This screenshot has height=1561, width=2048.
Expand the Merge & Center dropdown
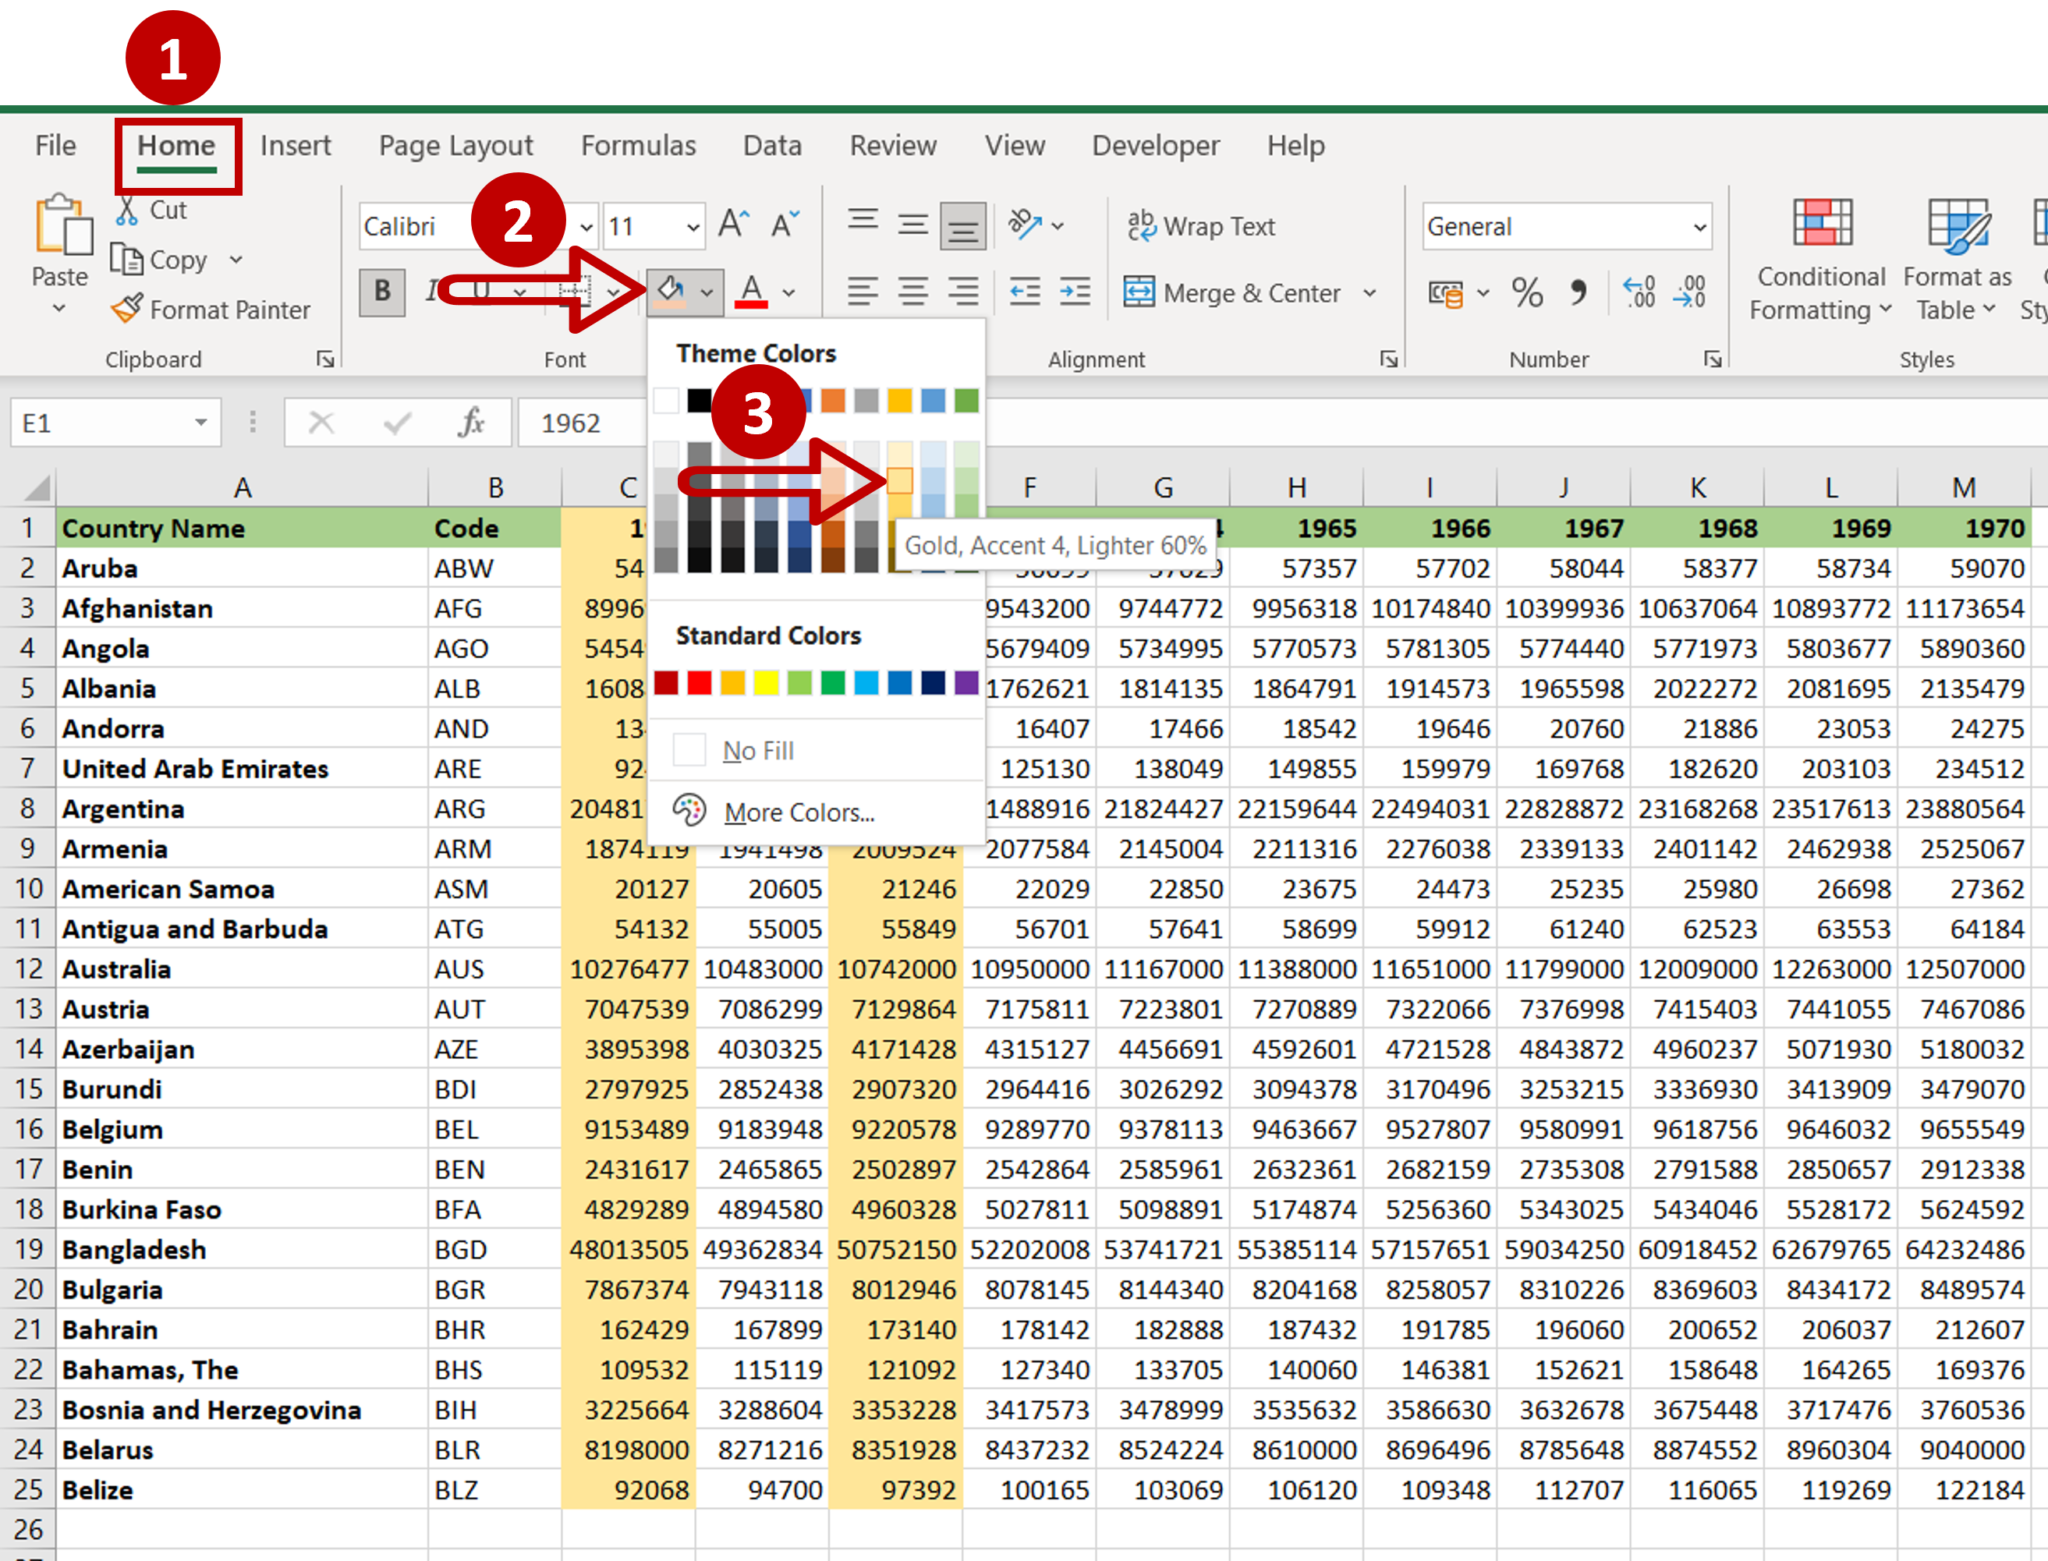point(1370,292)
